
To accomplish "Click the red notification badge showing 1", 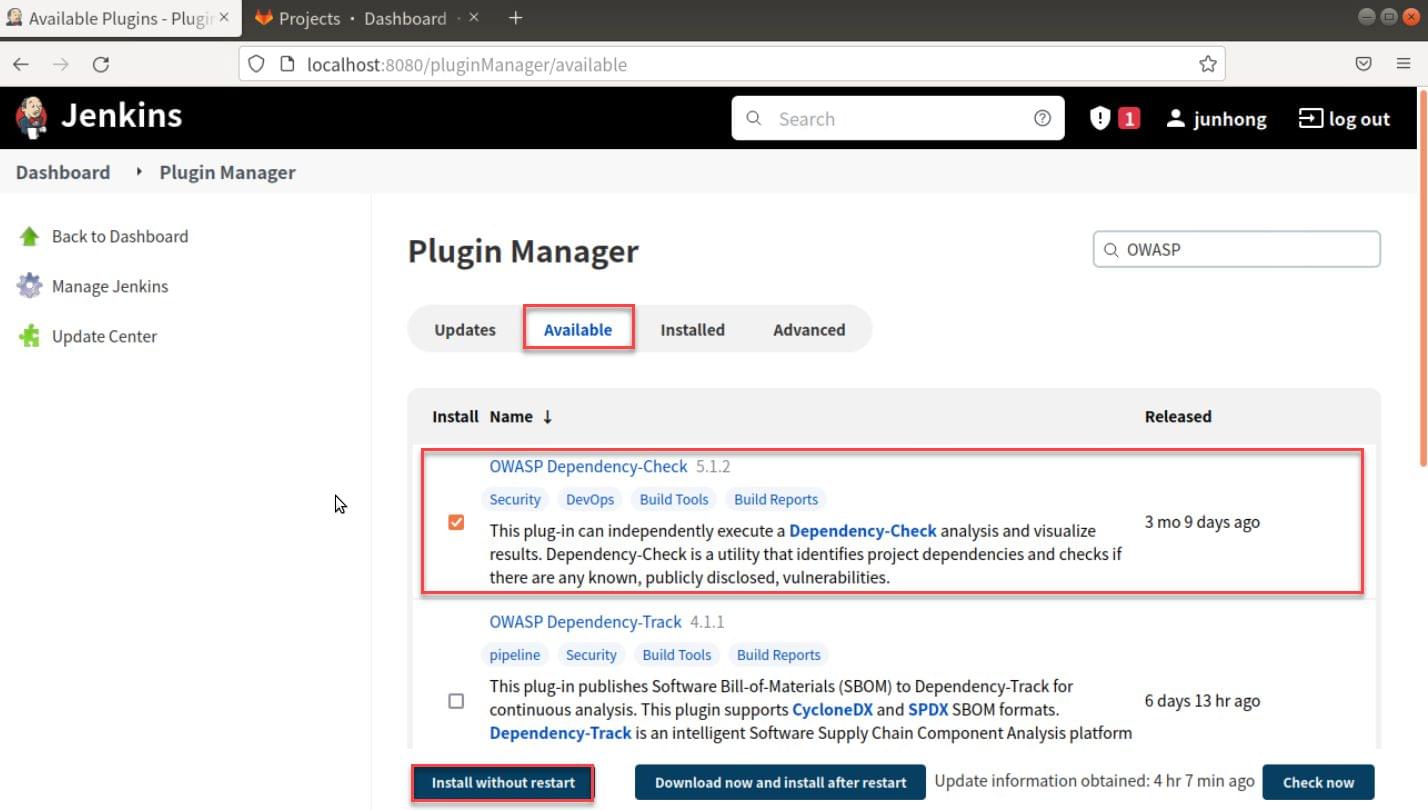I will click(1129, 119).
